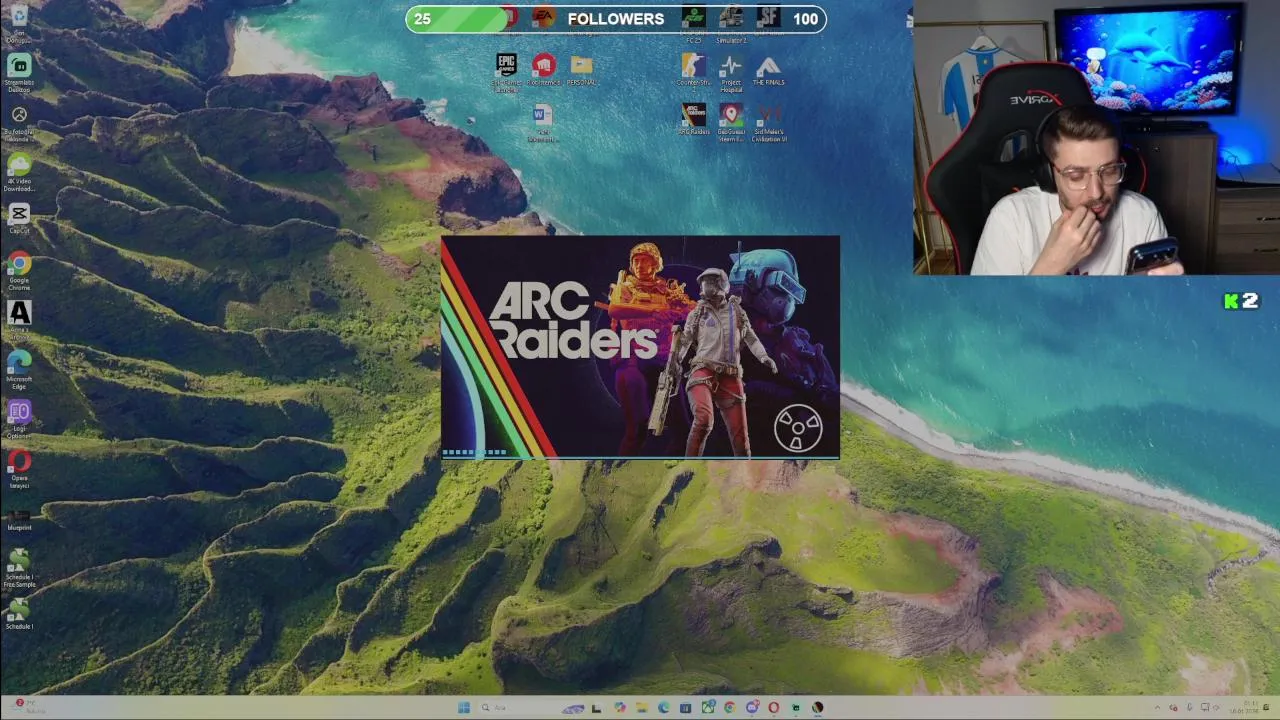Open the Arma desktop shortcut
Viewport: 1280px width, 720px height.
point(19,321)
